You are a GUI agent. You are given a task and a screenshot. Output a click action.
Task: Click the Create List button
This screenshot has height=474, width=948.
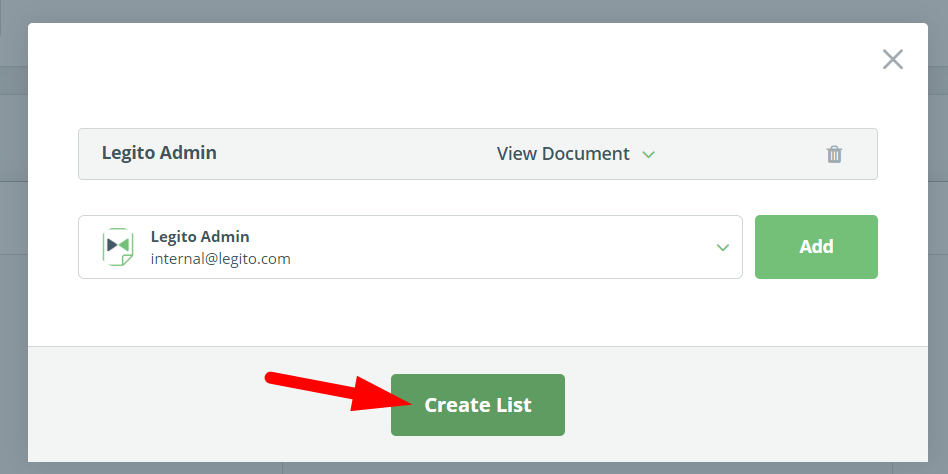point(478,404)
